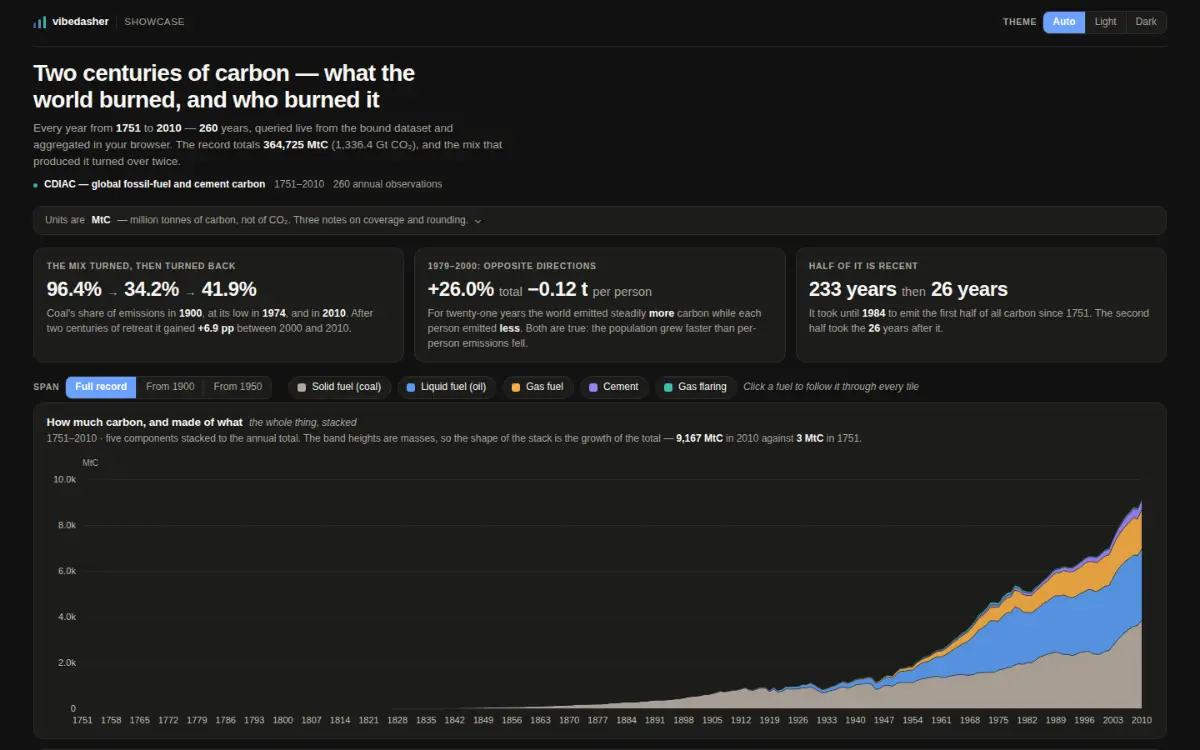The height and width of the screenshot is (750, 1200).
Task: Select the From 1900 span
Action: coord(170,387)
